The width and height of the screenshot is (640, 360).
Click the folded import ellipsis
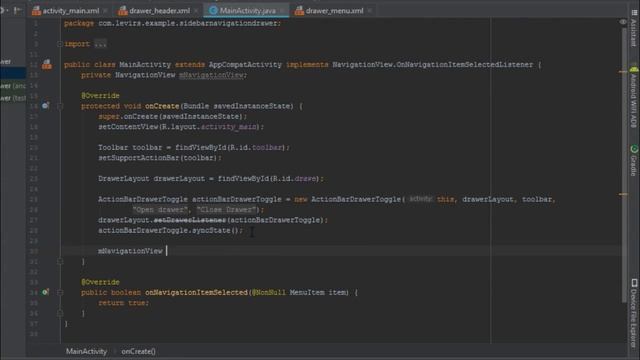[x=100, y=44]
